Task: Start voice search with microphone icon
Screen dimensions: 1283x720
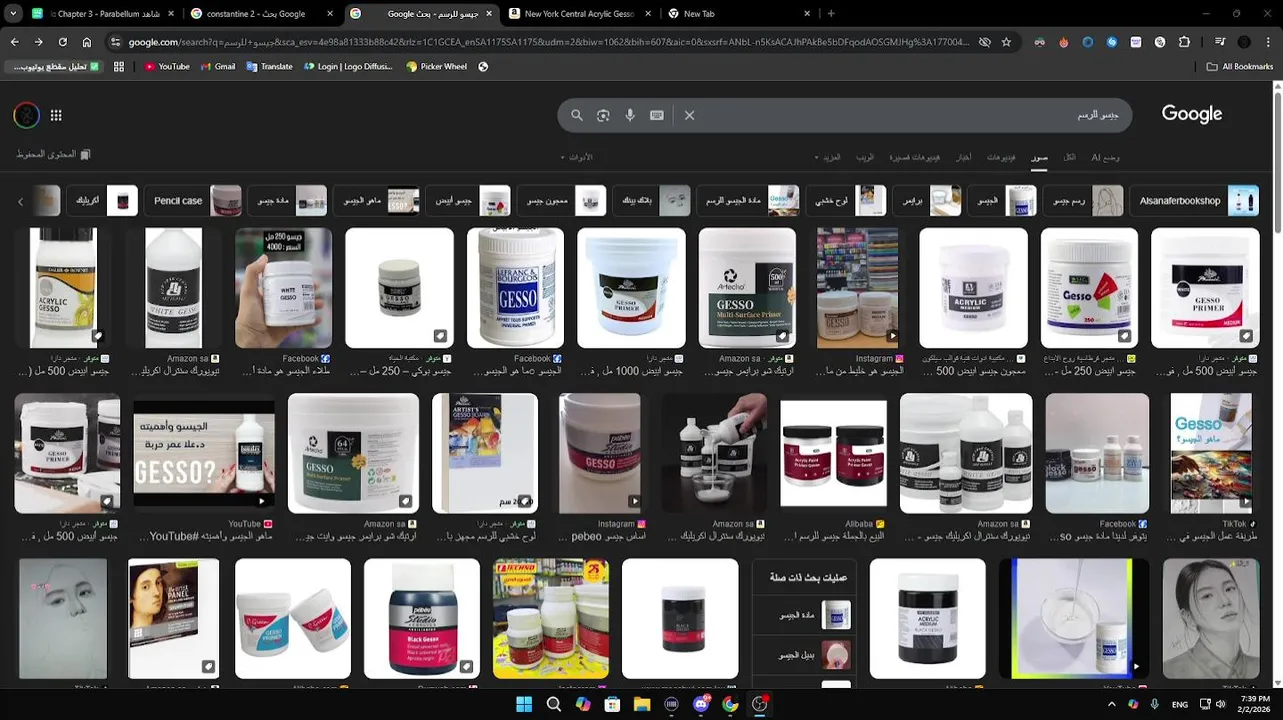Action: pyautogui.click(x=630, y=115)
